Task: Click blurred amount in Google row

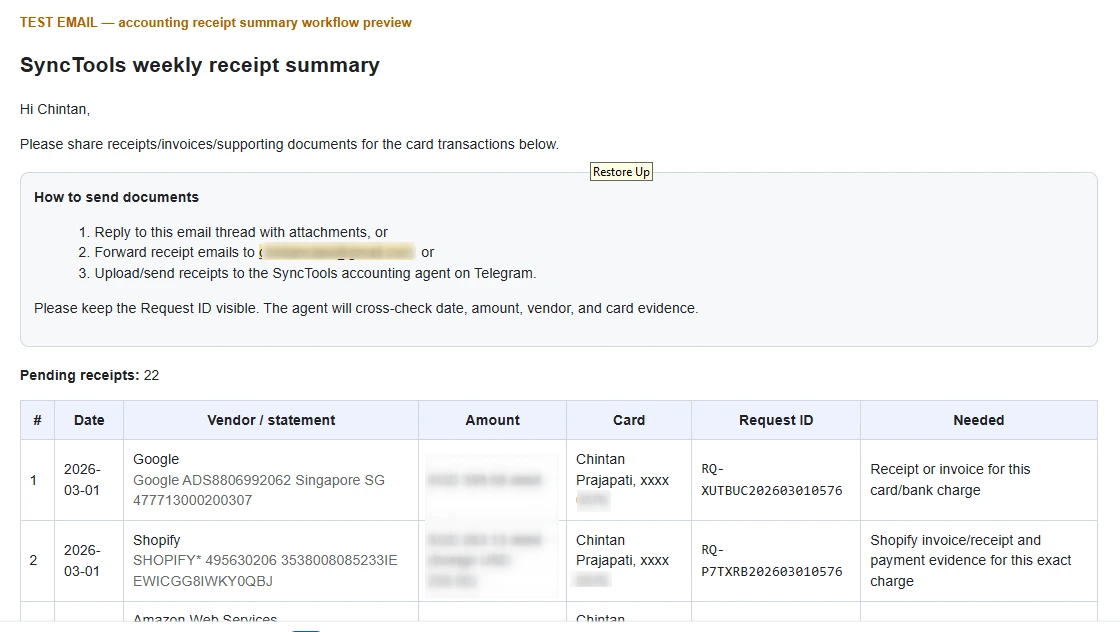Action: coord(484,480)
